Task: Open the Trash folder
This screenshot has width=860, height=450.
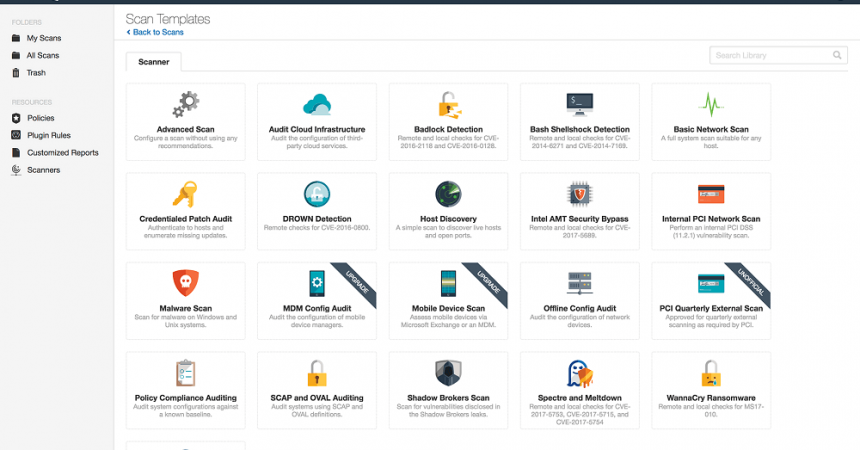Action: tap(36, 73)
